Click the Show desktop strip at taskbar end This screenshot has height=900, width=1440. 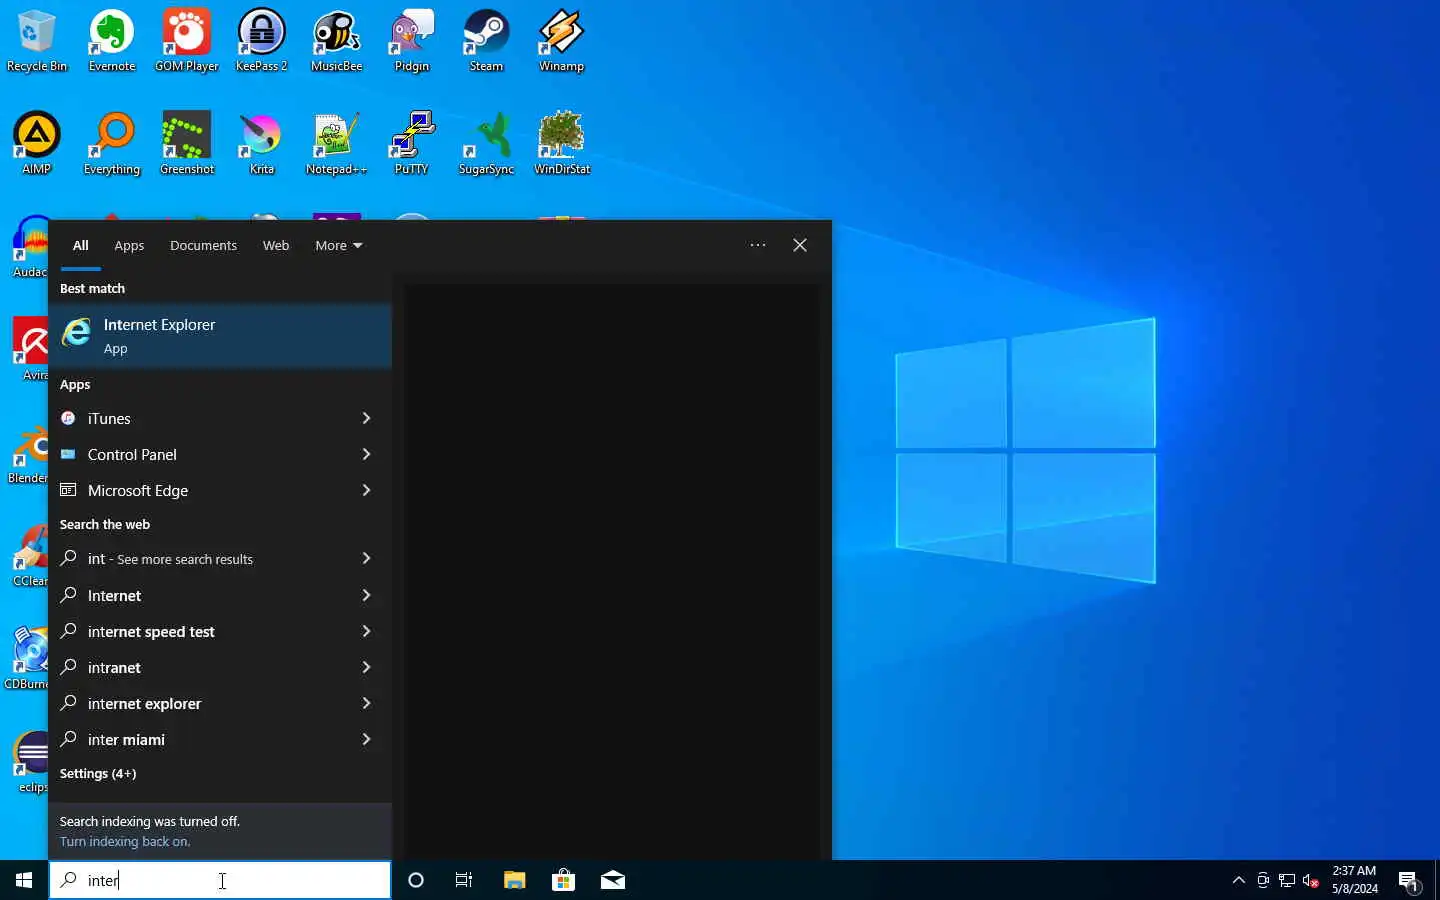click(x=1437, y=880)
